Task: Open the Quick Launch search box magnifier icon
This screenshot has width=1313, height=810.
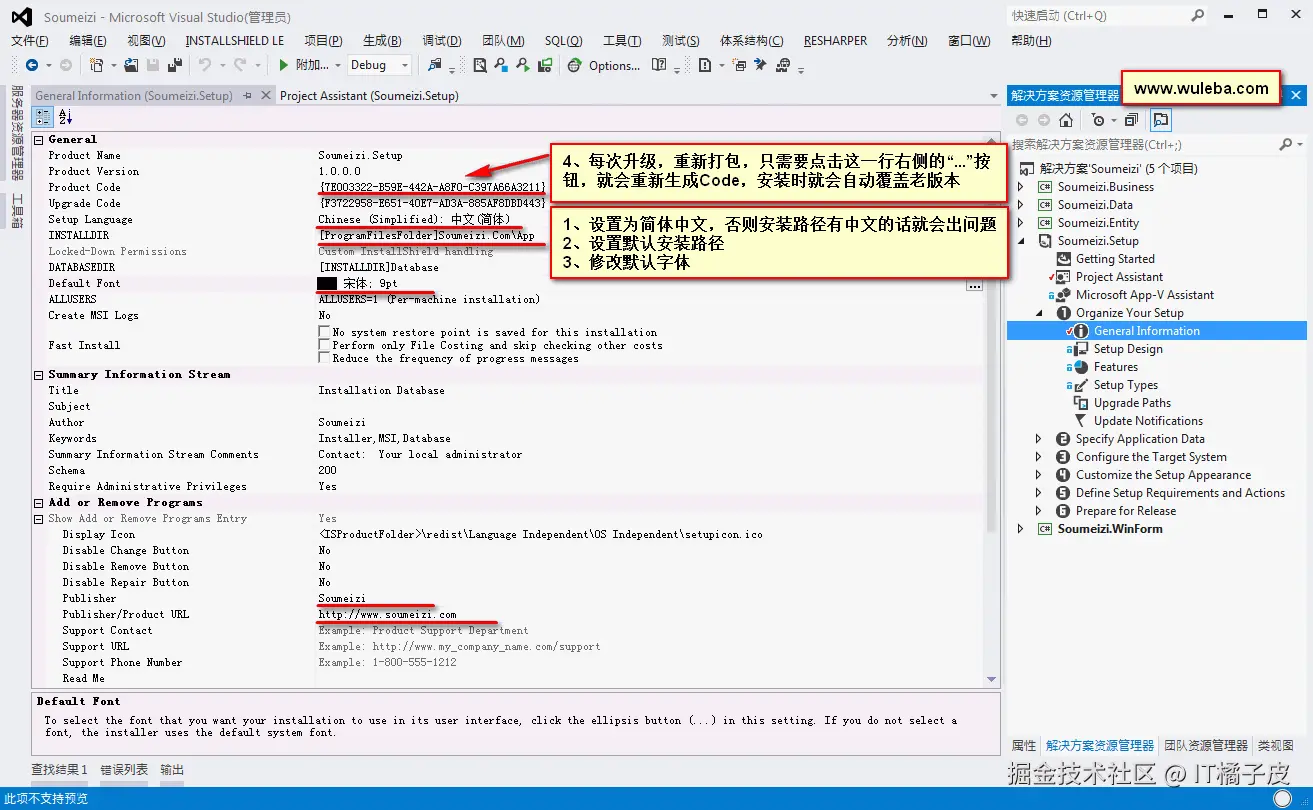Action: click(1198, 15)
